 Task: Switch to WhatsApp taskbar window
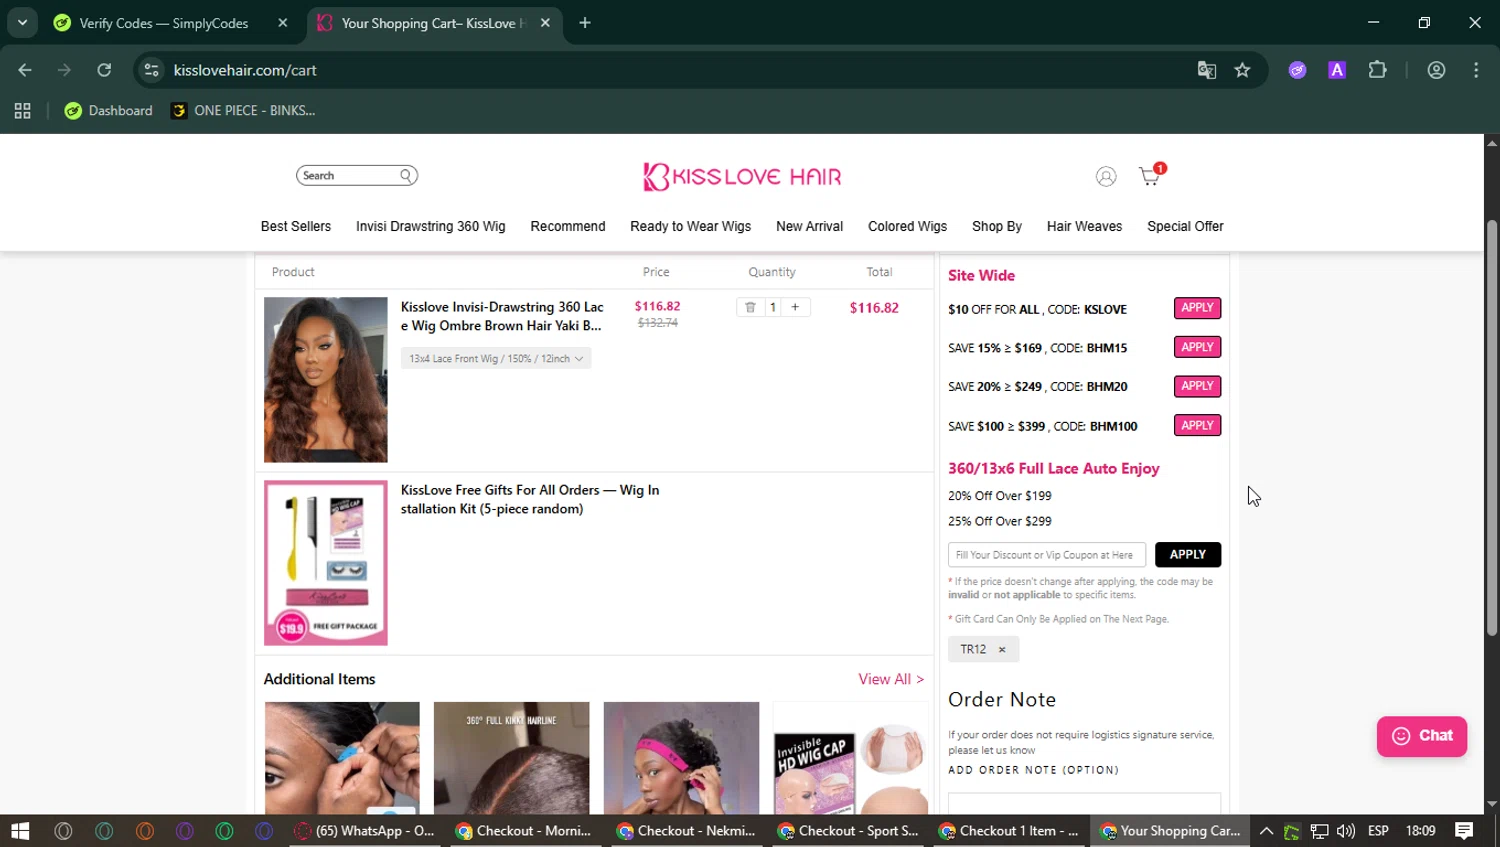pos(366,831)
